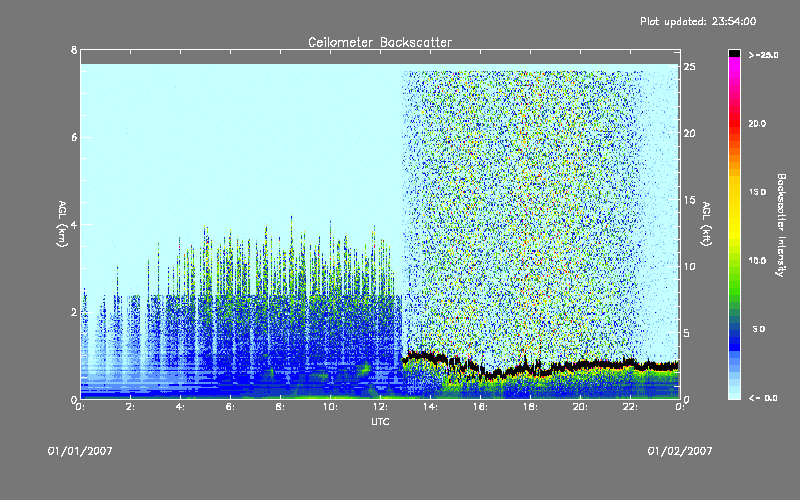Click the '10.0' colorbar label
Screen dimensions: 800x500
757,260
